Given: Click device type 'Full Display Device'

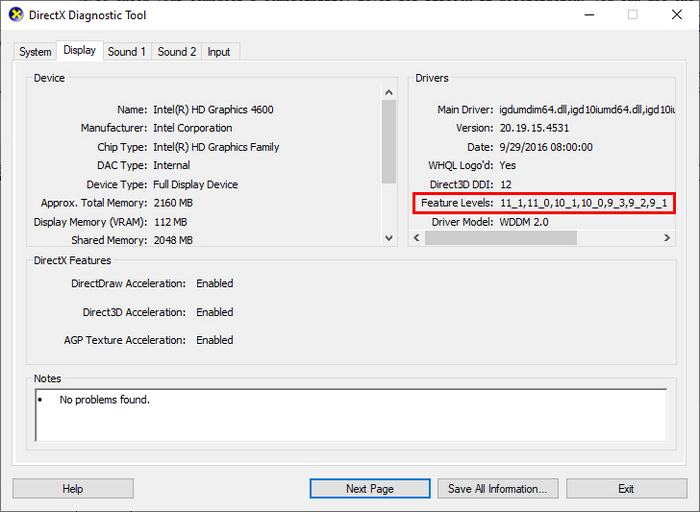Looking at the screenshot, I should [x=196, y=184].
